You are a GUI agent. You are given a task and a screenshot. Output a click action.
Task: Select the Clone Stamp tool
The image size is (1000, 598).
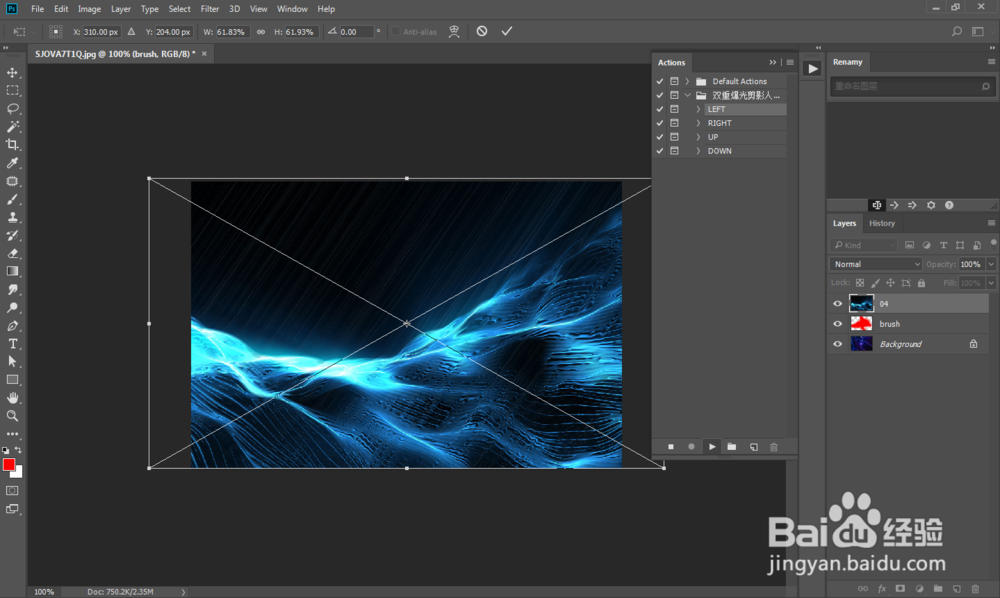12,217
